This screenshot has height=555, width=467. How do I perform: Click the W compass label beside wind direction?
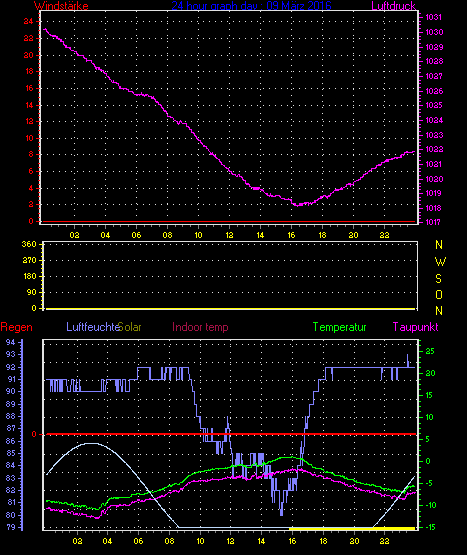point(440,262)
